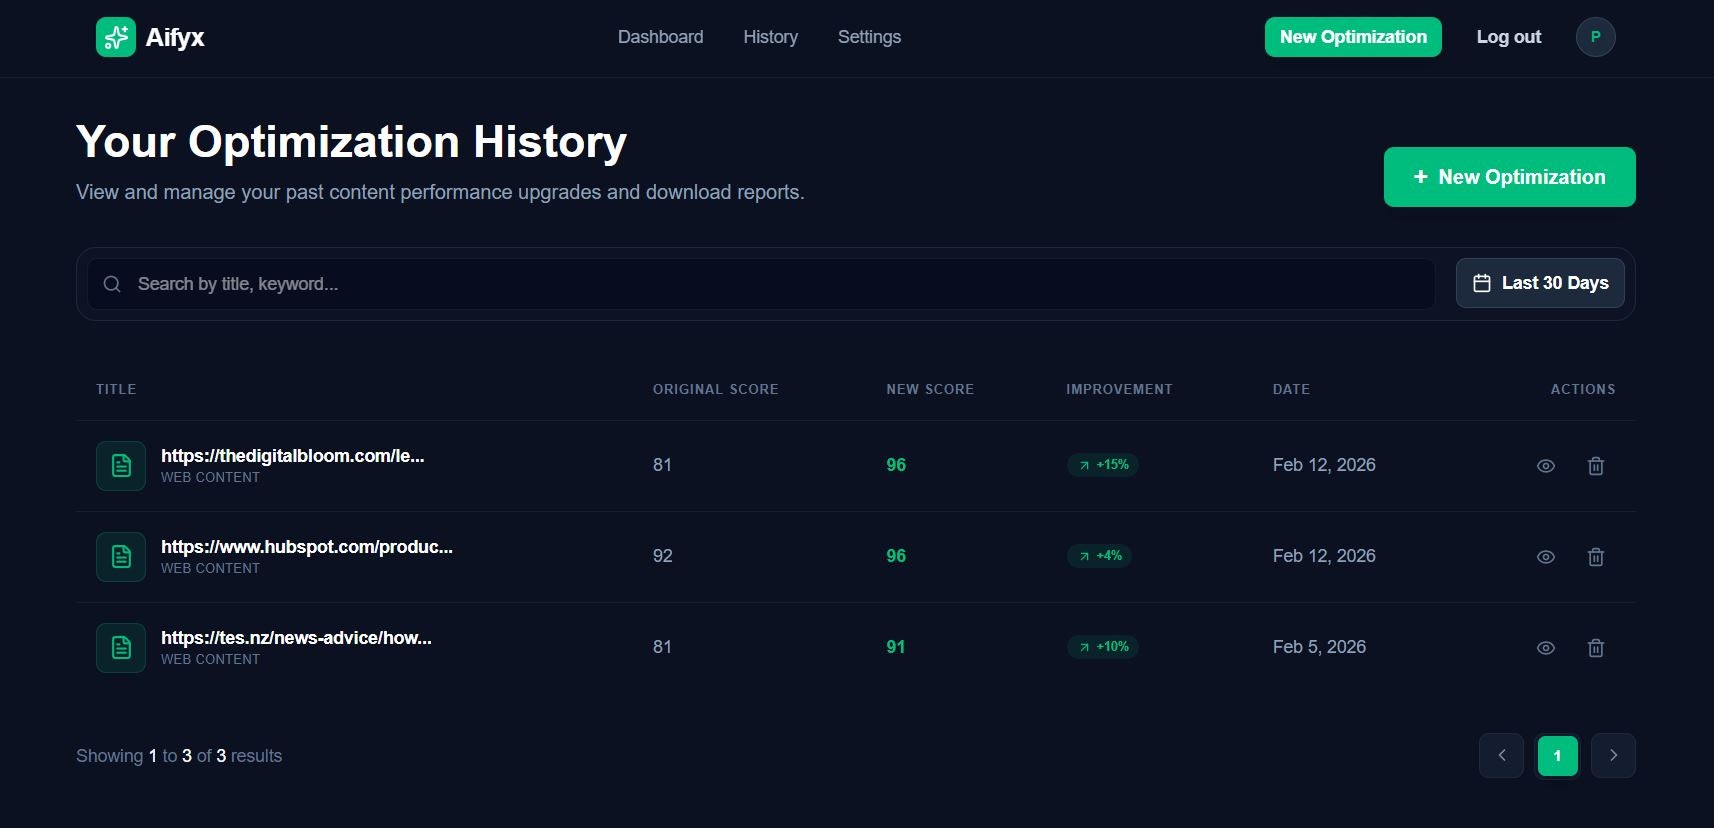
Task: Click original score 92 in hubspot row
Action: click(663, 556)
